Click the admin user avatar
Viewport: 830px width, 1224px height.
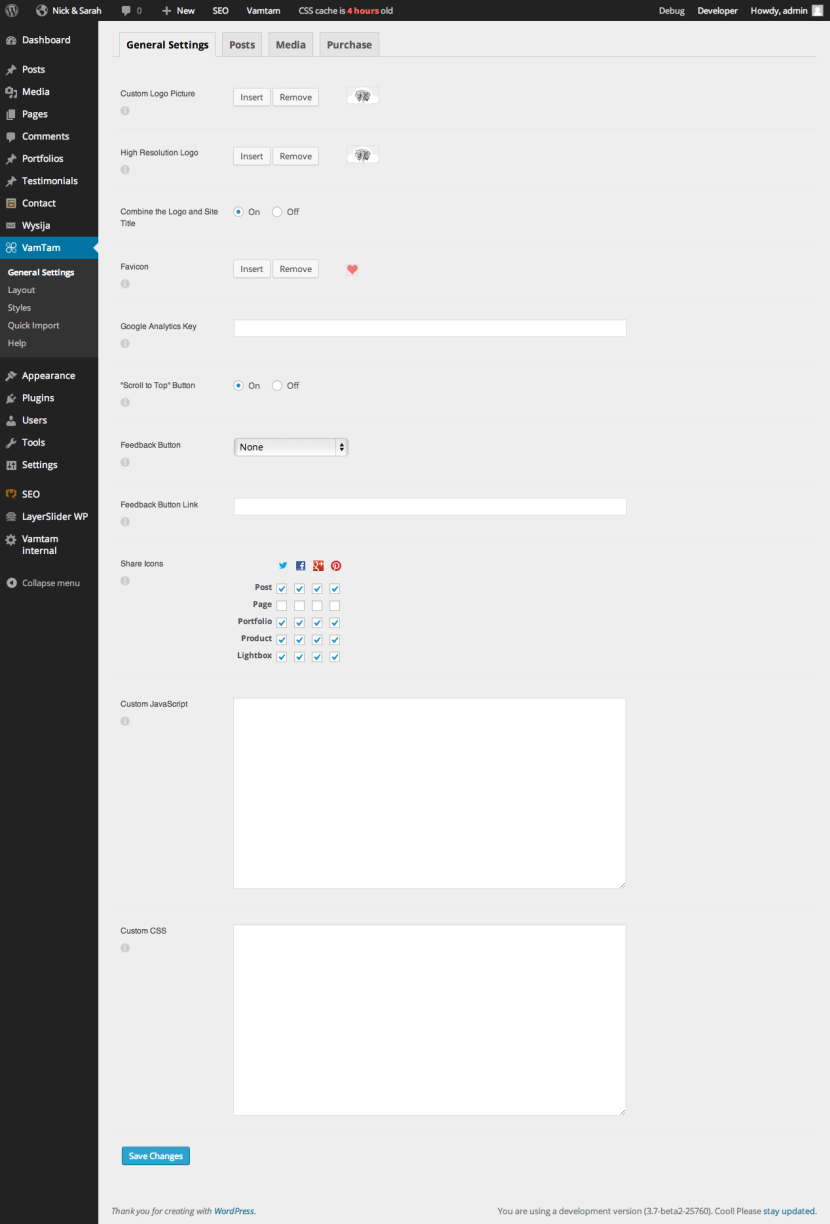click(817, 10)
